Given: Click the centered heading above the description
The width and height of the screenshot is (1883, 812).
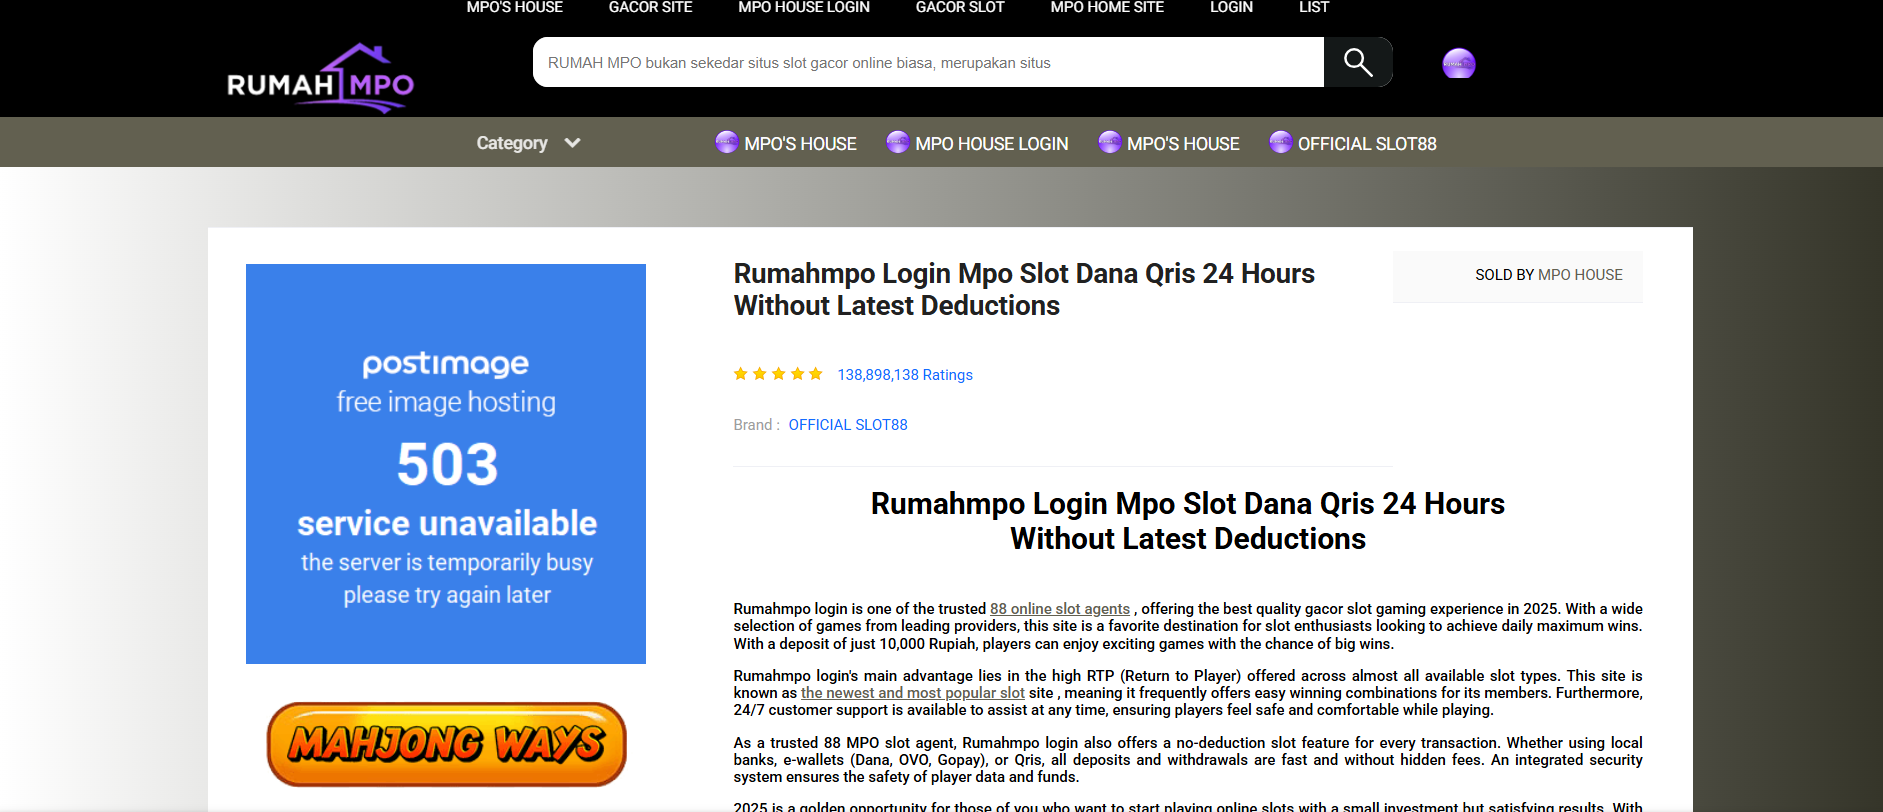Looking at the screenshot, I should tap(1188, 521).
